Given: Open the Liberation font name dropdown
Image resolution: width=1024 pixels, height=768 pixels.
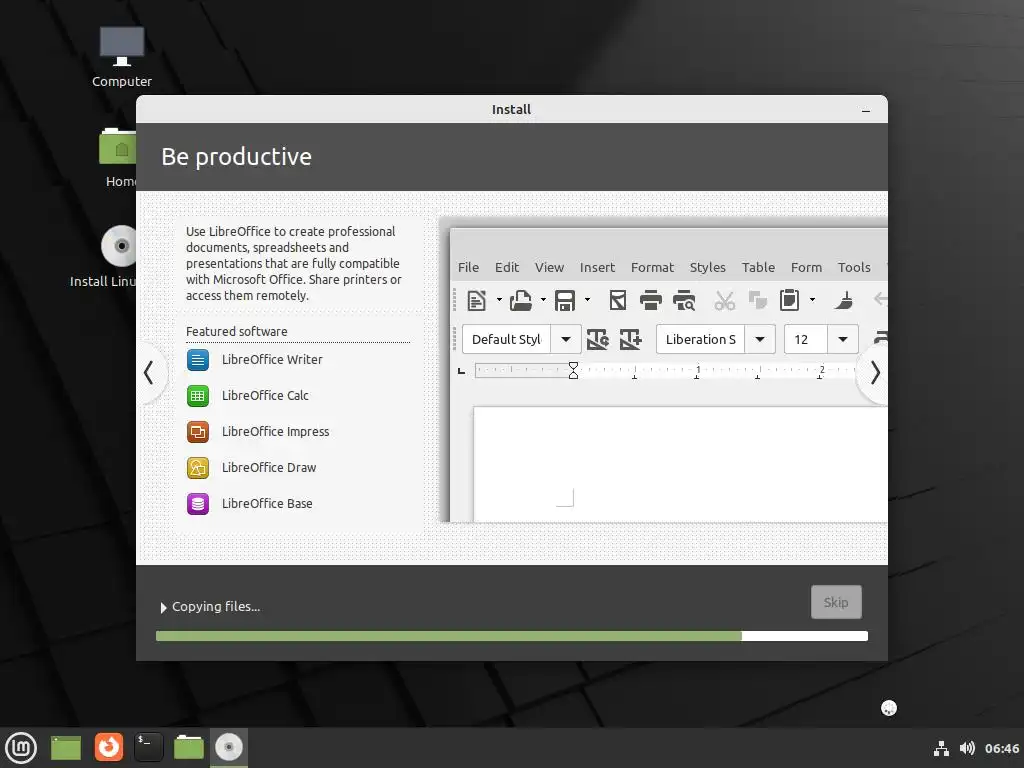Looking at the screenshot, I should click(x=760, y=340).
